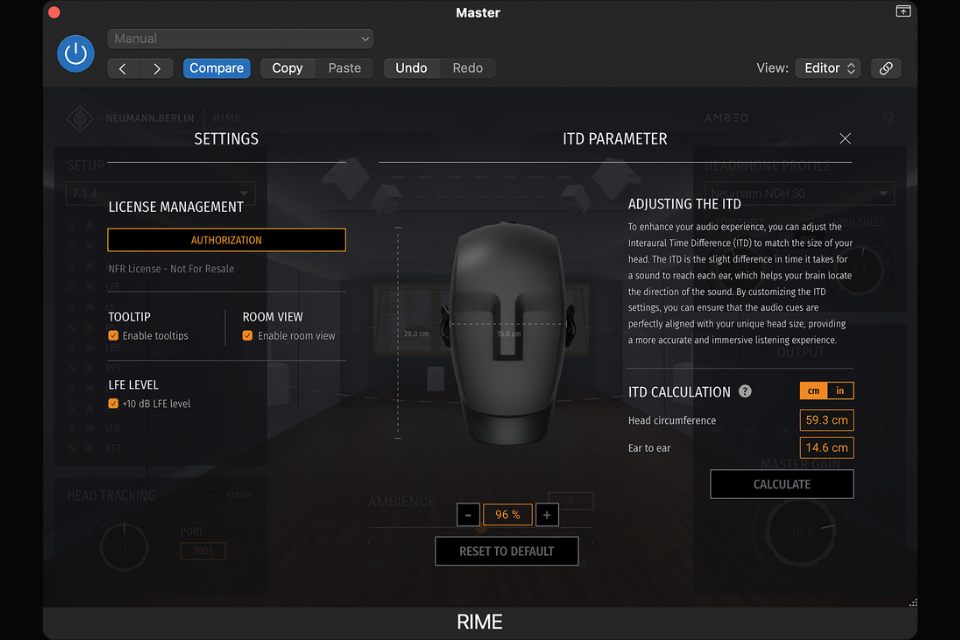Toggle the plugin power bypass button

tap(75, 54)
